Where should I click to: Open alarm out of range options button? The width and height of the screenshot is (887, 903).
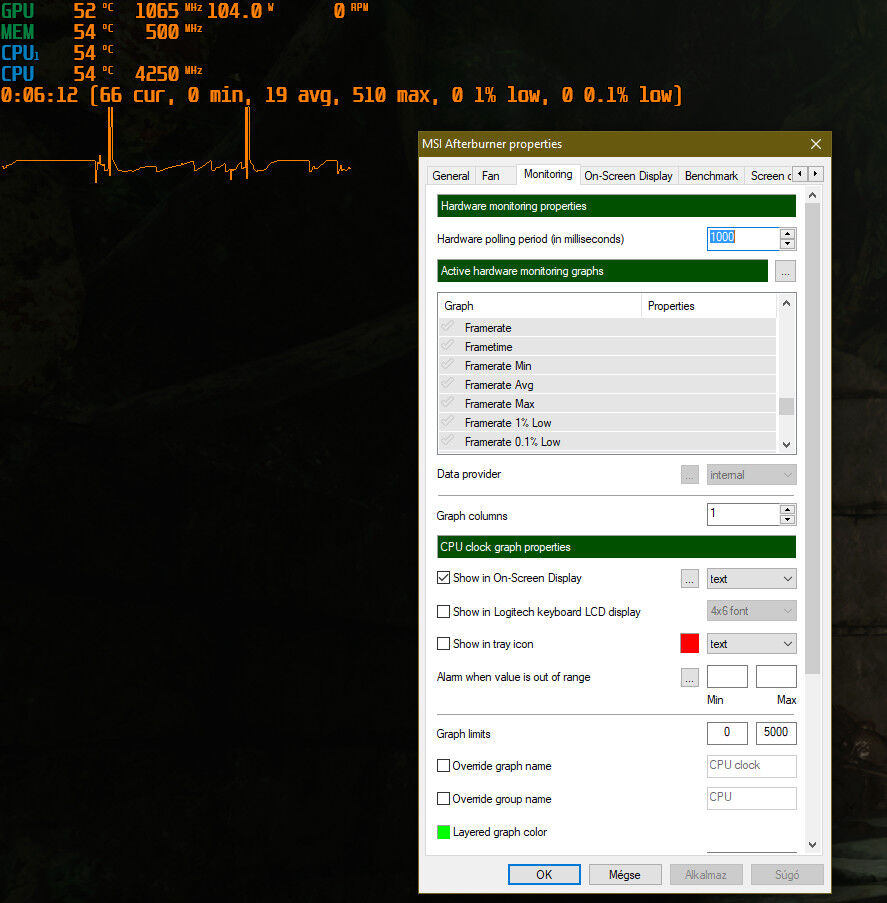point(689,678)
